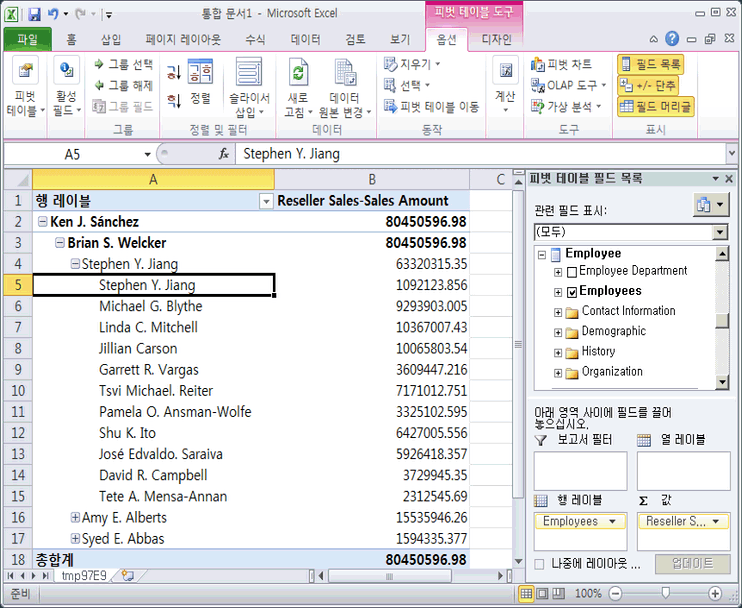
Task: Click PivotChart (피벗 차트)
Action: pos(561,64)
